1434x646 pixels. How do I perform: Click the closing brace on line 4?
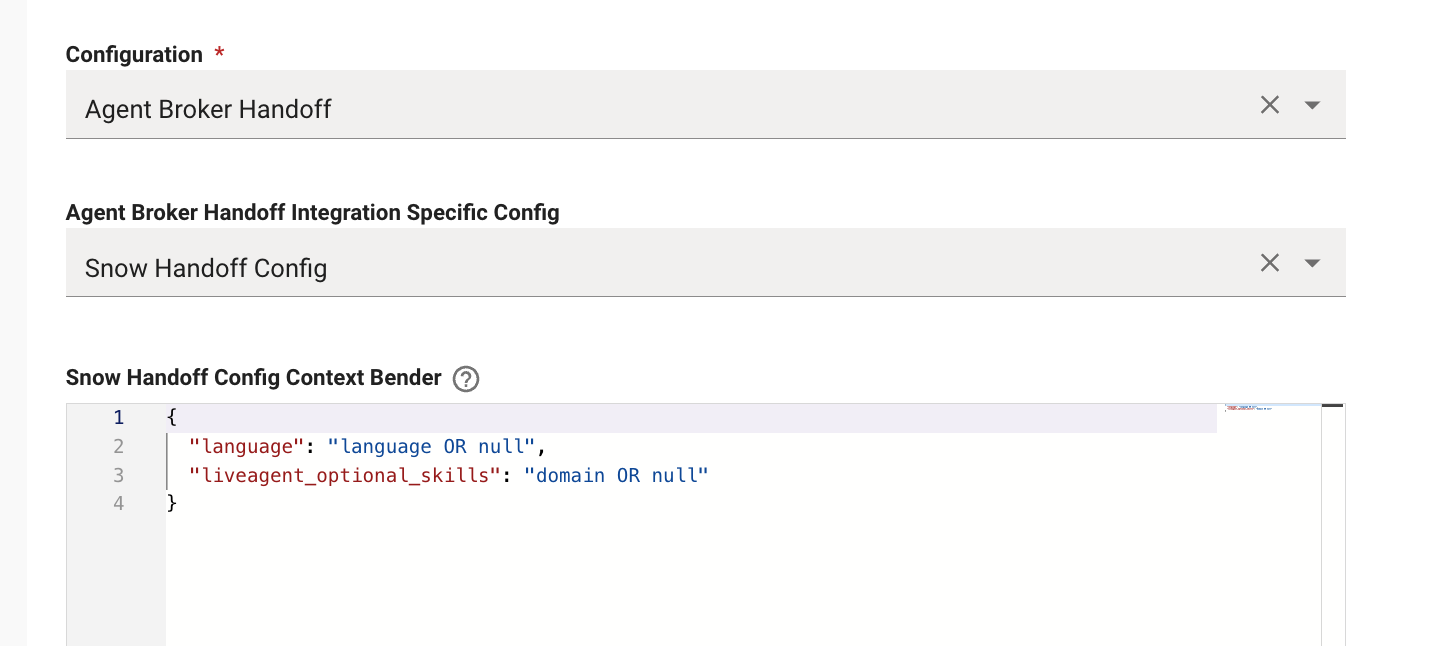click(x=172, y=504)
